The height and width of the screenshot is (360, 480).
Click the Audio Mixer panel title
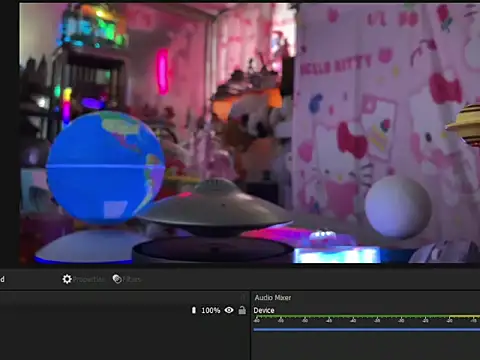click(x=273, y=297)
